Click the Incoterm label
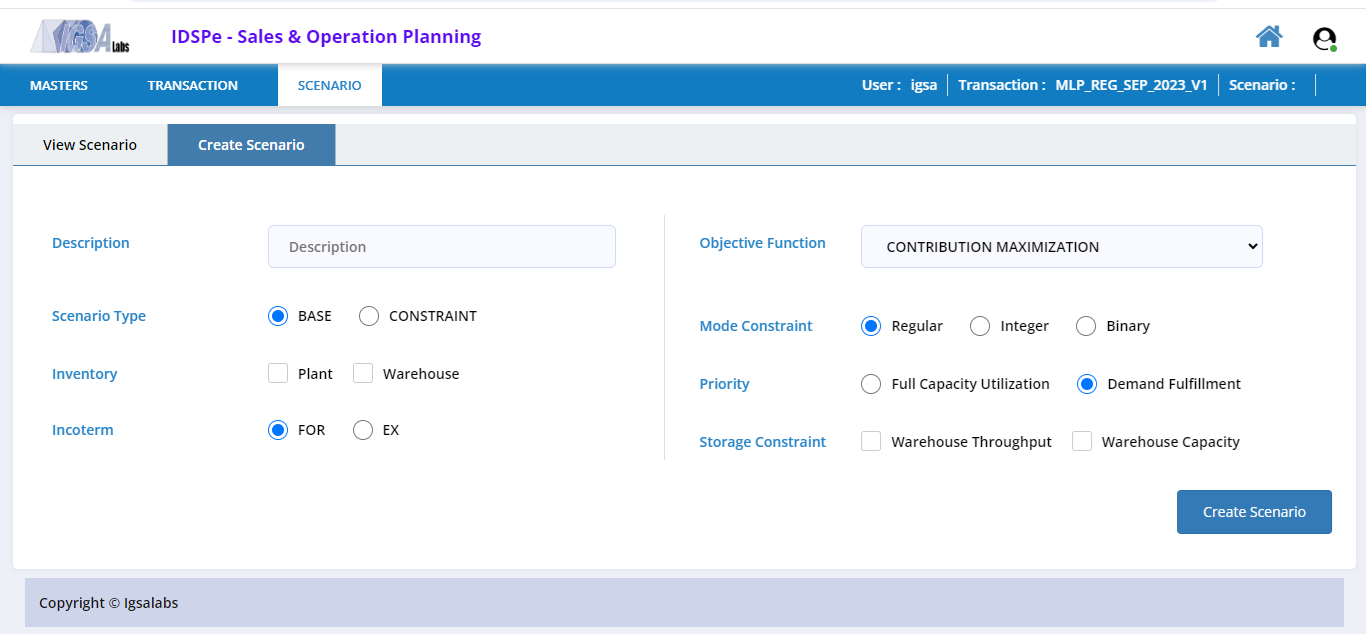 tap(83, 430)
